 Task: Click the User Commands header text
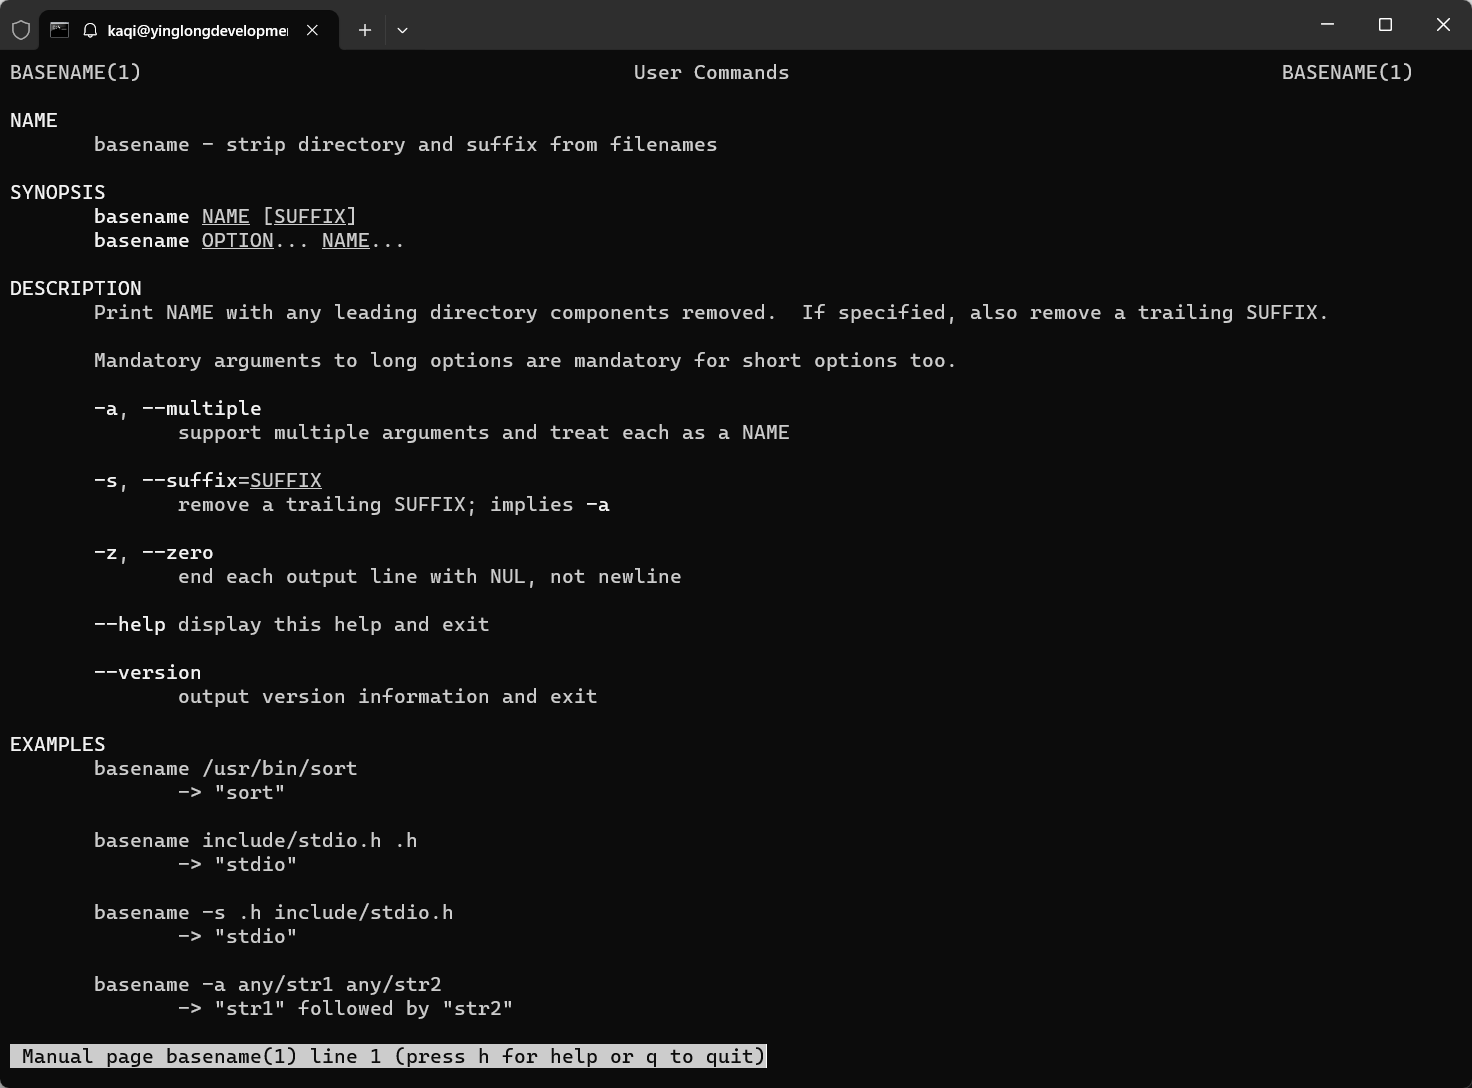tap(711, 72)
